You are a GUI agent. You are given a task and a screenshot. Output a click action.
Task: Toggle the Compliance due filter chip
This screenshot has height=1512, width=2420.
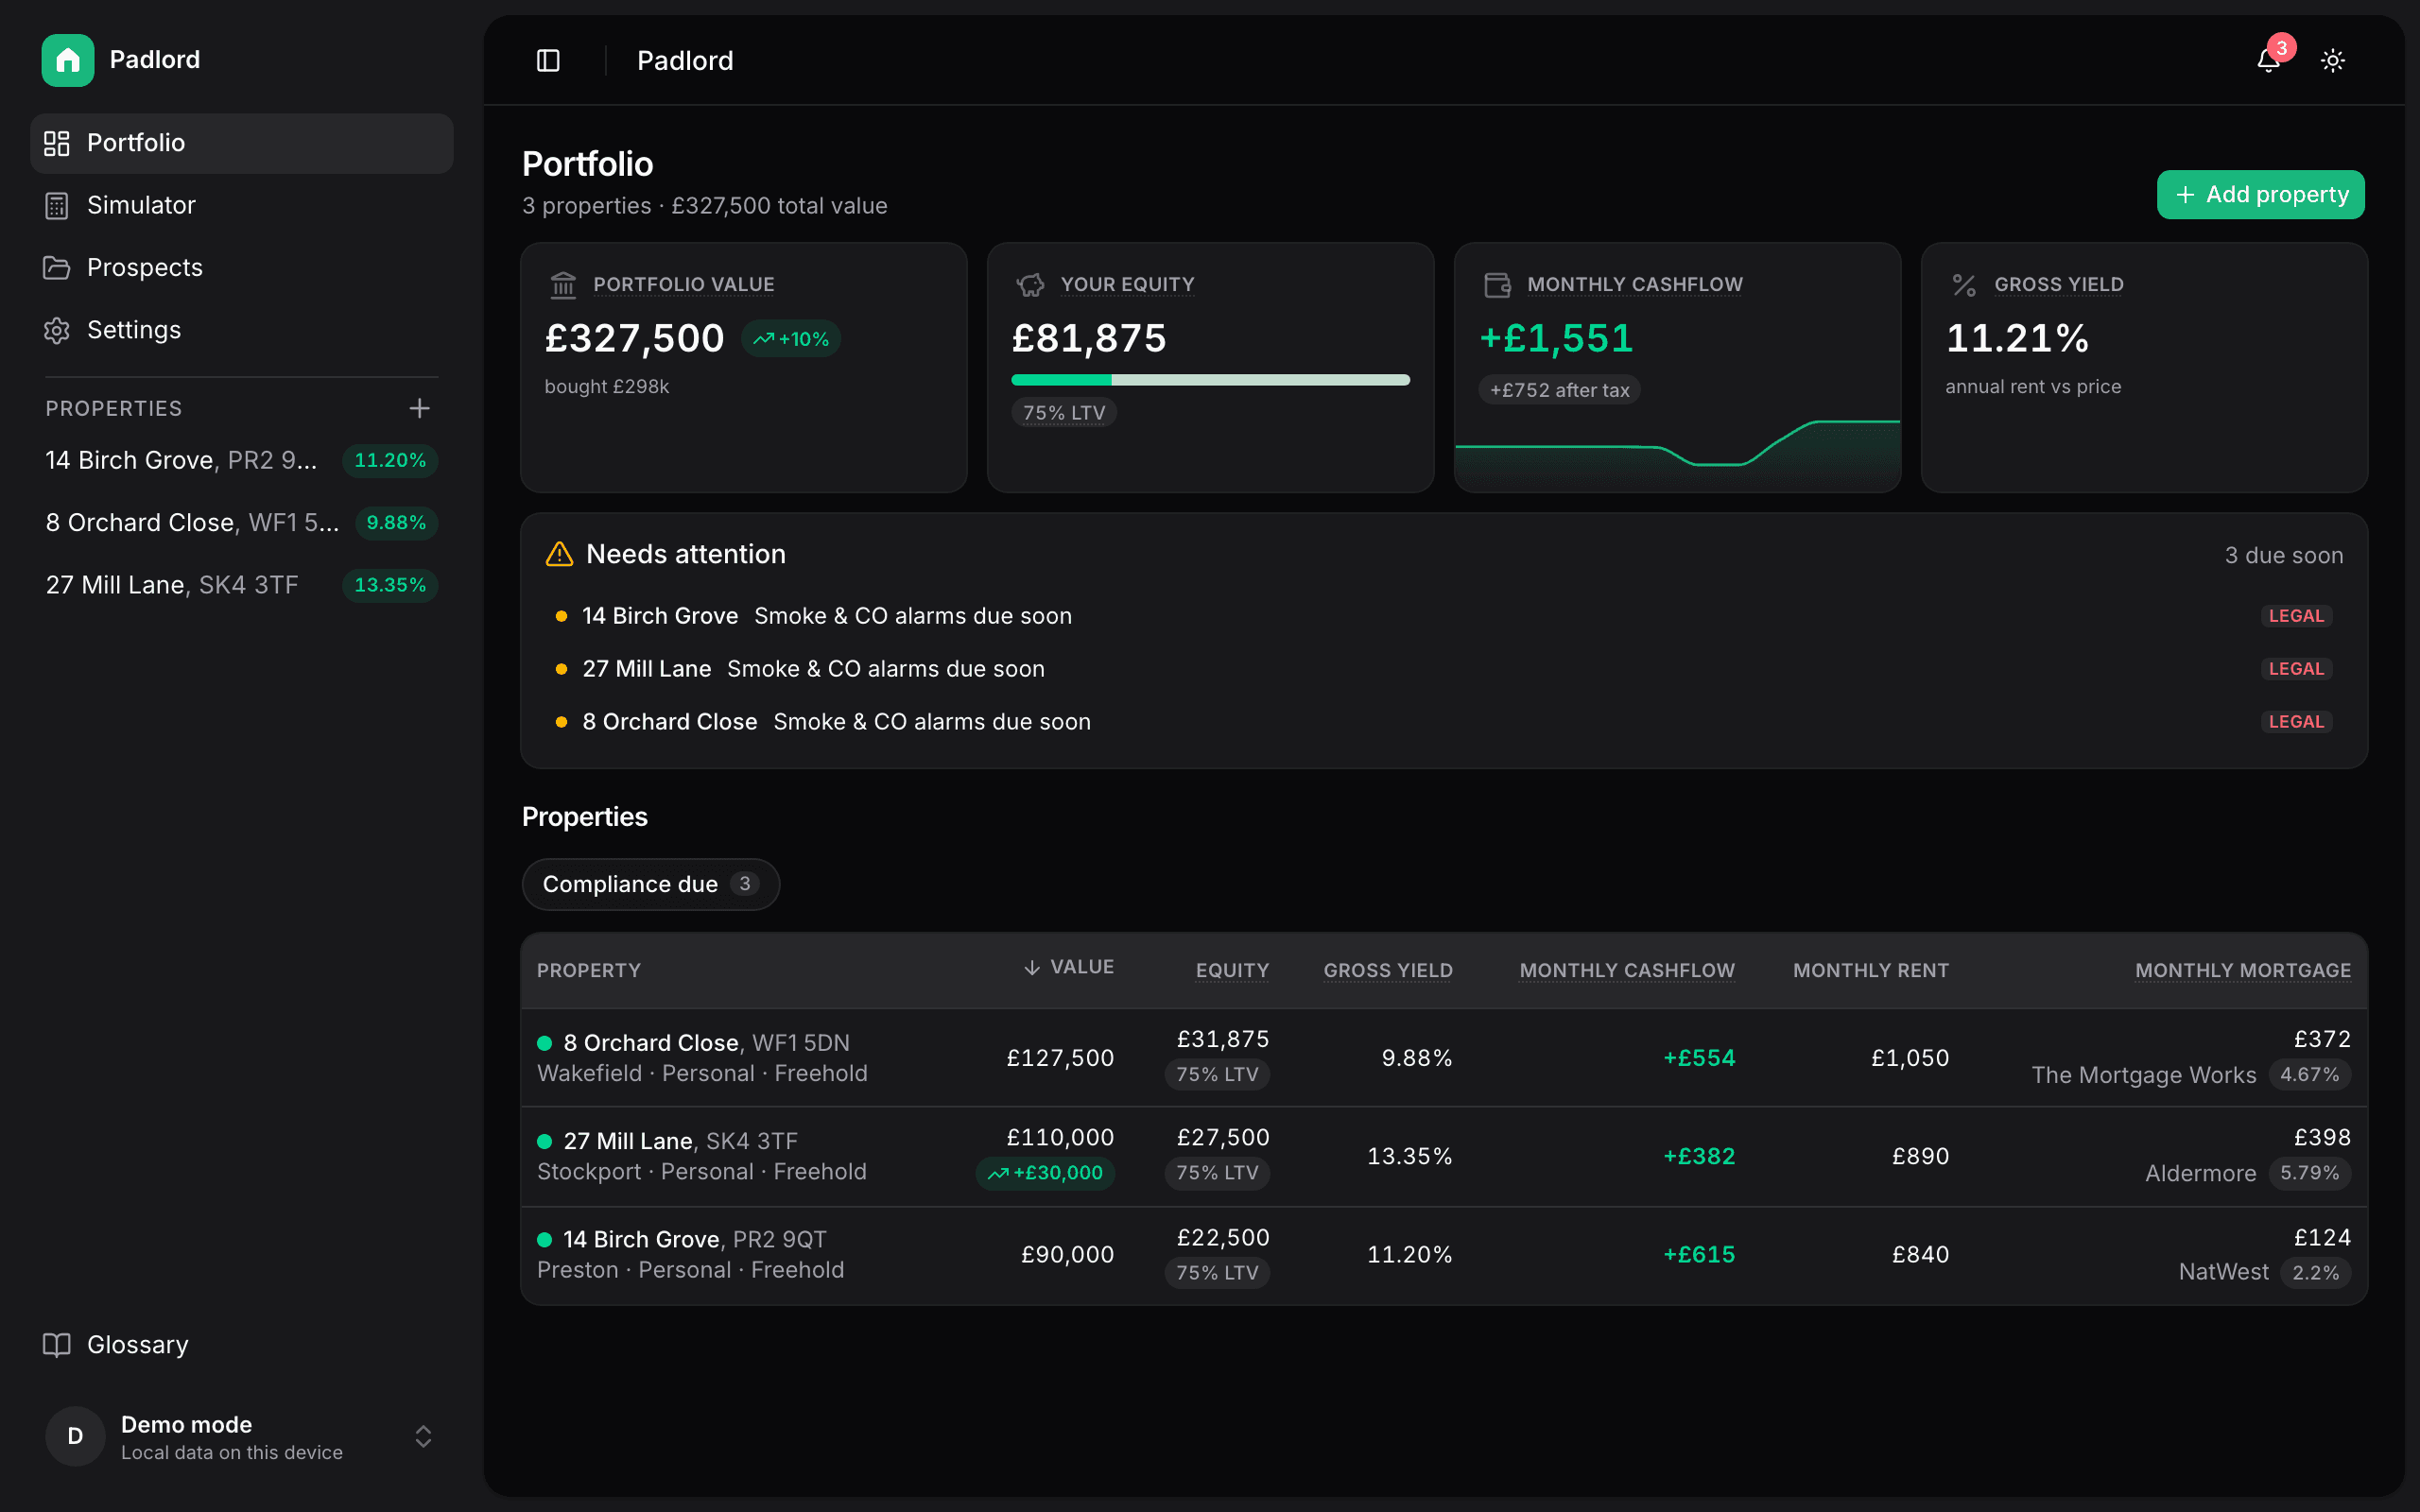tap(651, 884)
